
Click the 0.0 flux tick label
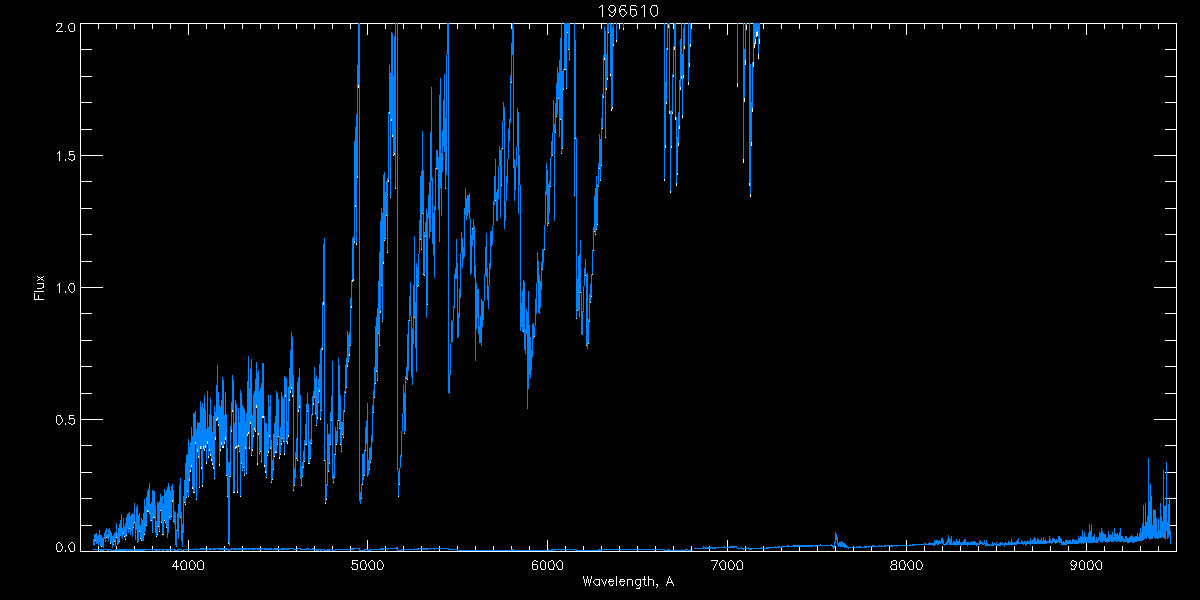click(63, 547)
